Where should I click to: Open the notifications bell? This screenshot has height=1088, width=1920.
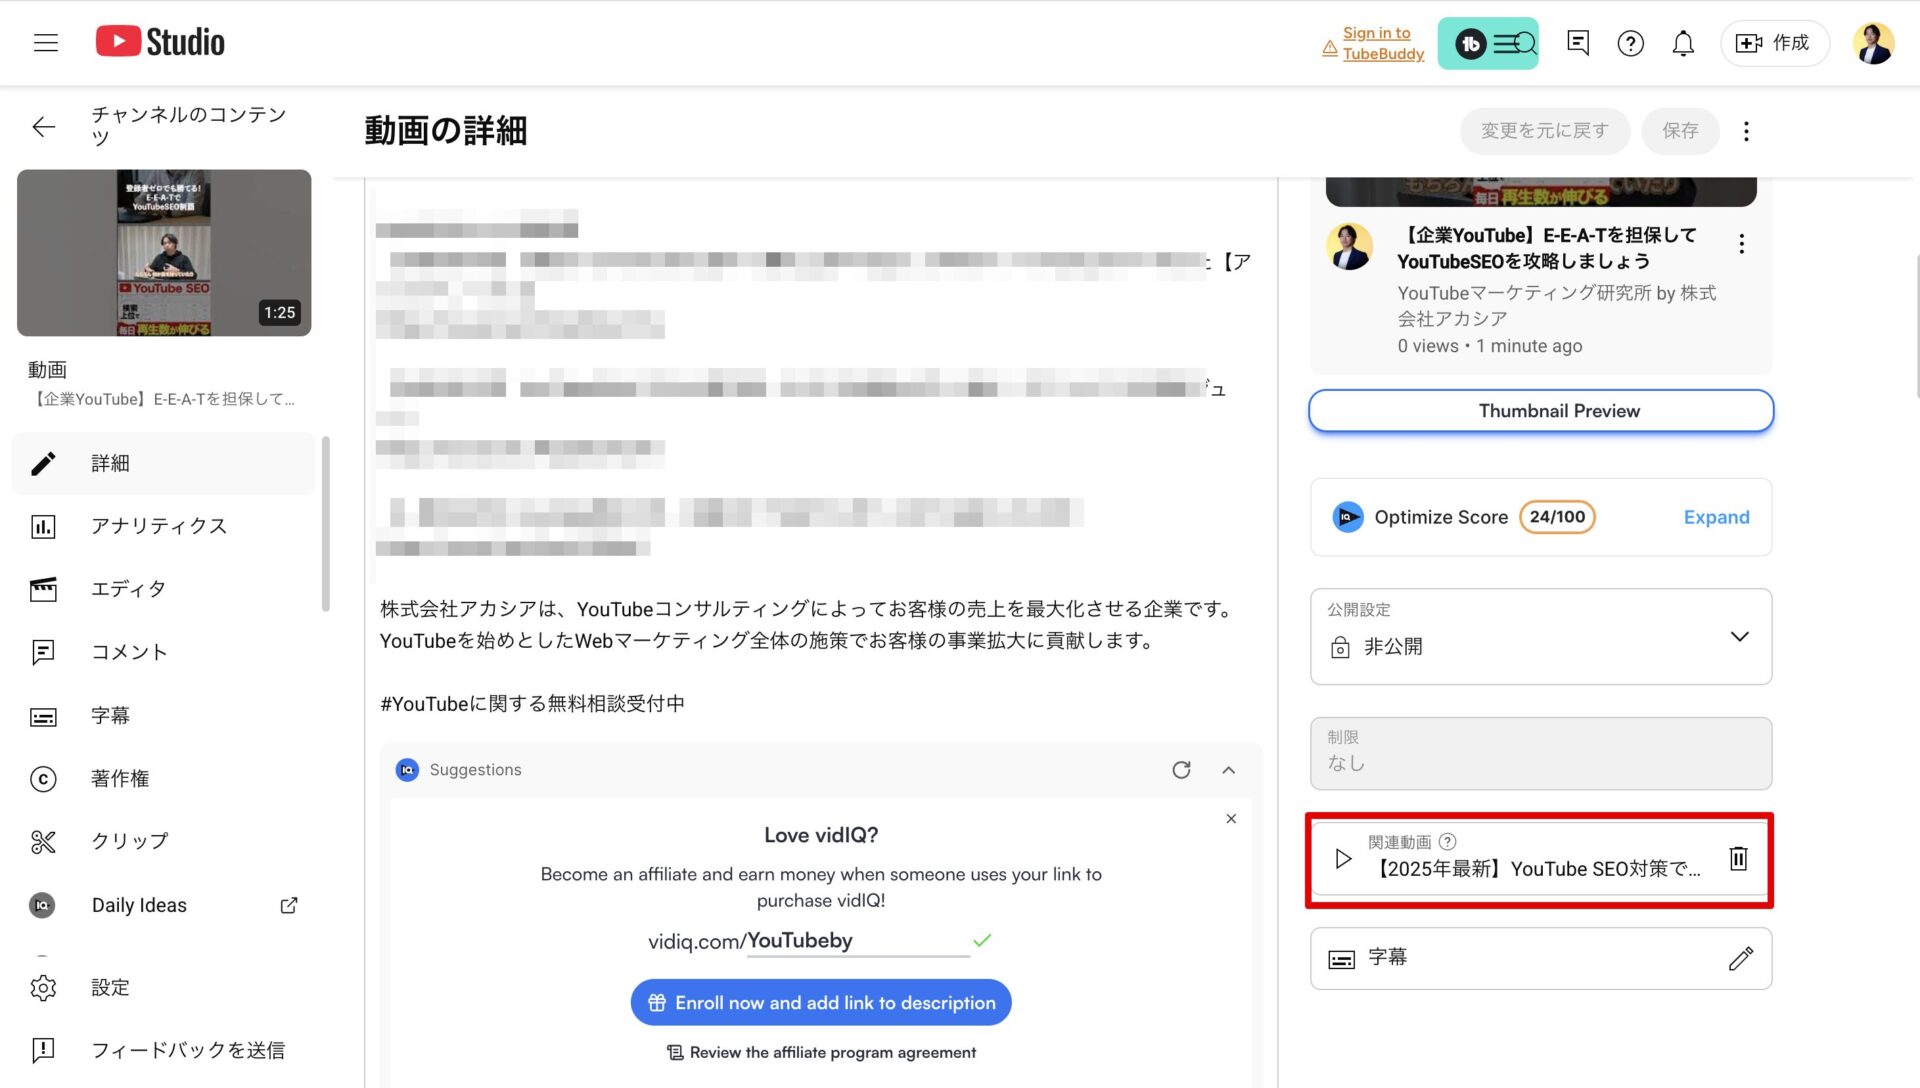[1683, 43]
